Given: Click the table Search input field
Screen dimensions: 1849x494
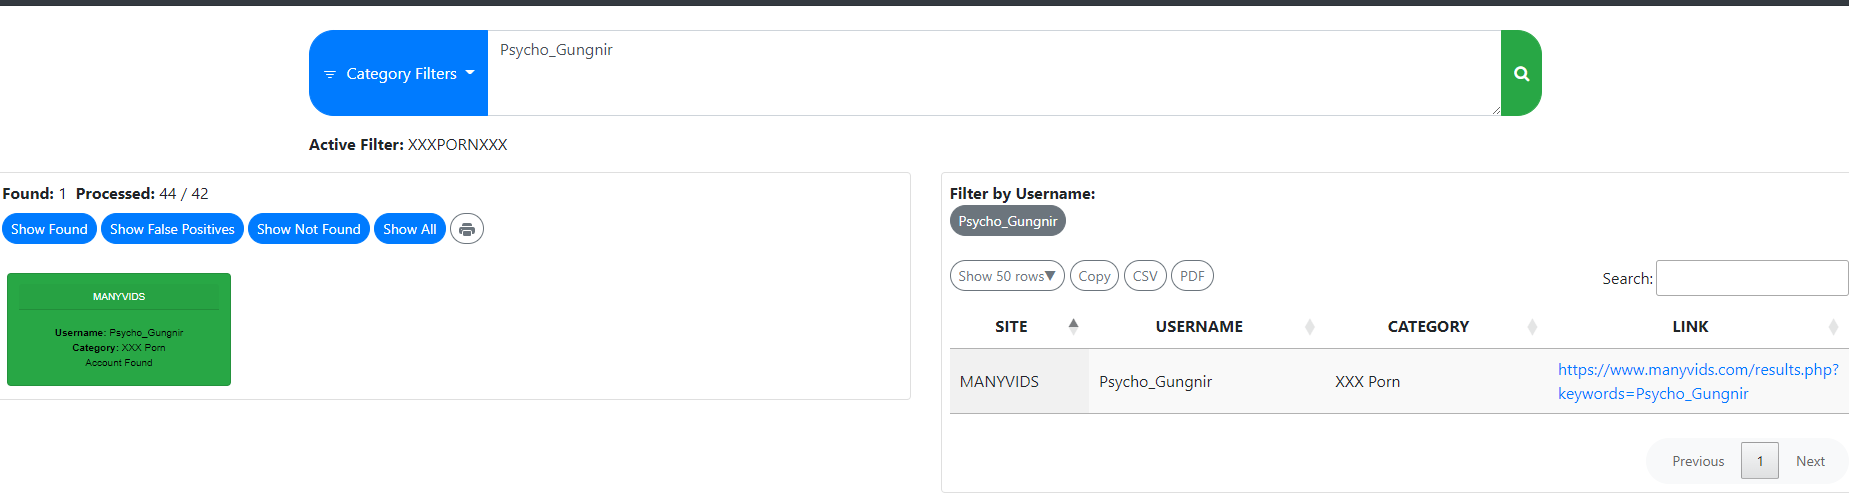Looking at the screenshot, I should click(1752, 278).
